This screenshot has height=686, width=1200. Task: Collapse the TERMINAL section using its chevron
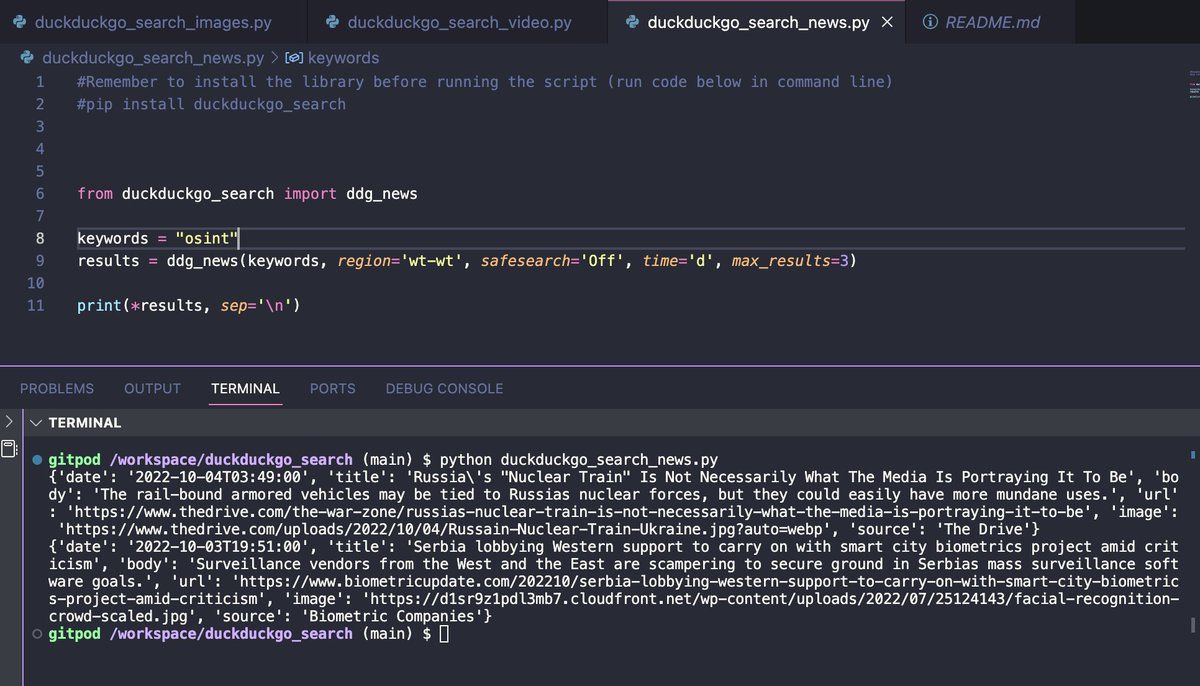pos(35,422)
